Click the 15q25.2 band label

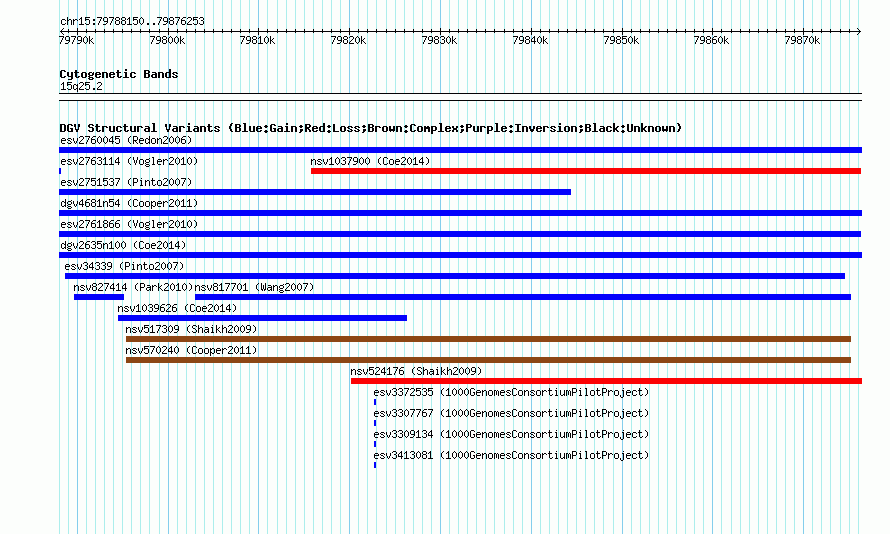81,86
